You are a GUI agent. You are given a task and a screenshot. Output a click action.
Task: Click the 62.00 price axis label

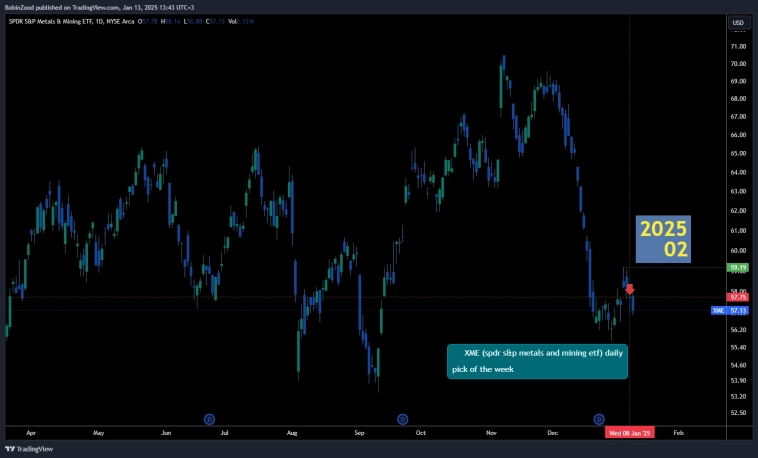tap(738, 211)
